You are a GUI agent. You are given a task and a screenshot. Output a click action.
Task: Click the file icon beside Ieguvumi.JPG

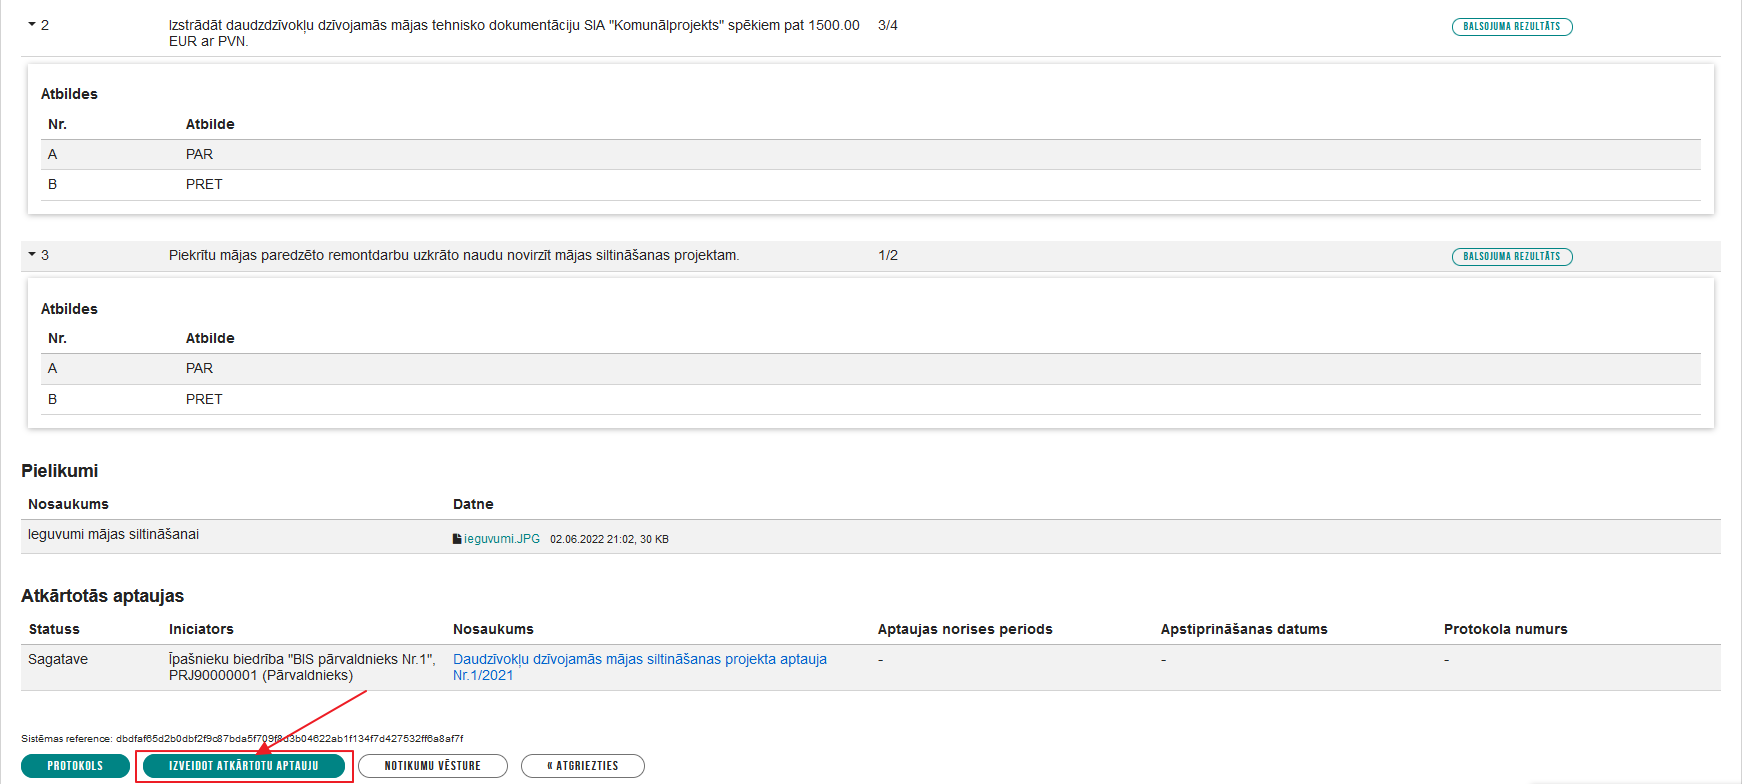tap(457, 539)
